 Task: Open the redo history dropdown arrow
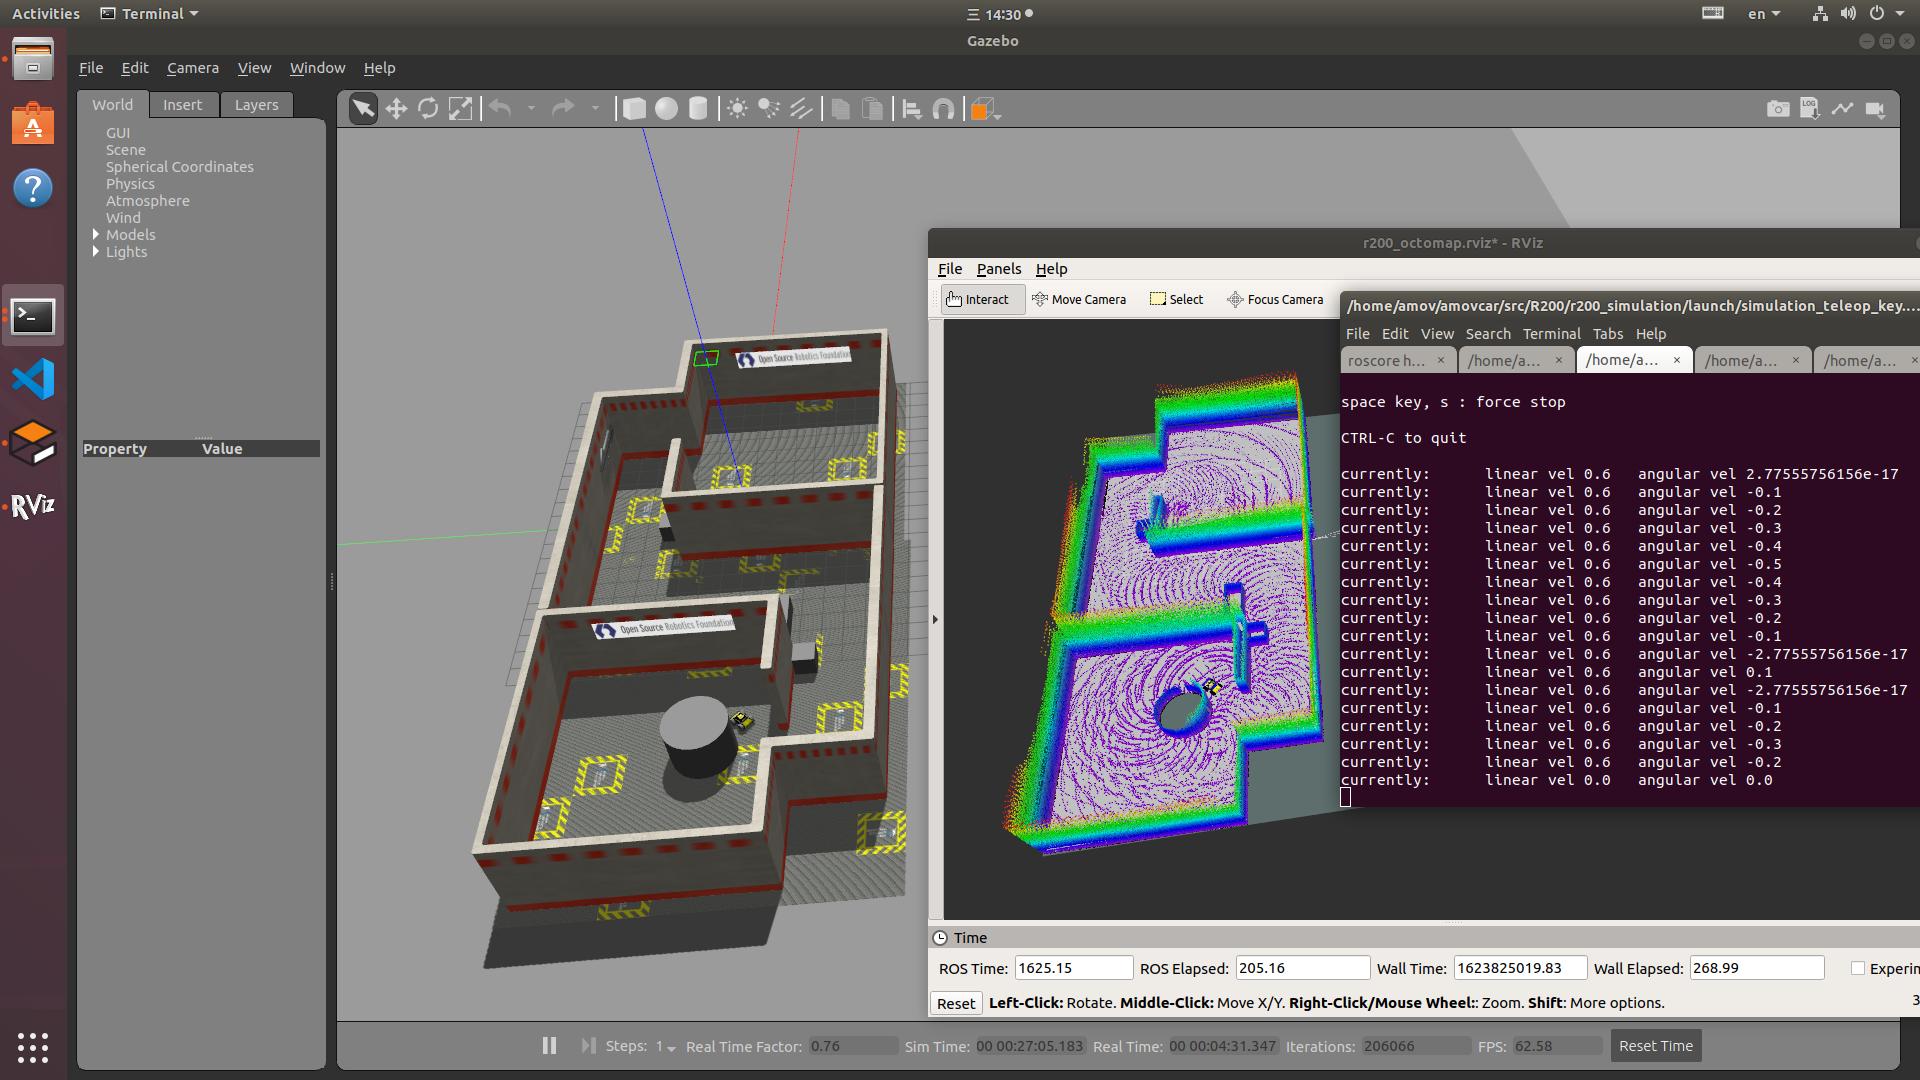tap(595, 108)
